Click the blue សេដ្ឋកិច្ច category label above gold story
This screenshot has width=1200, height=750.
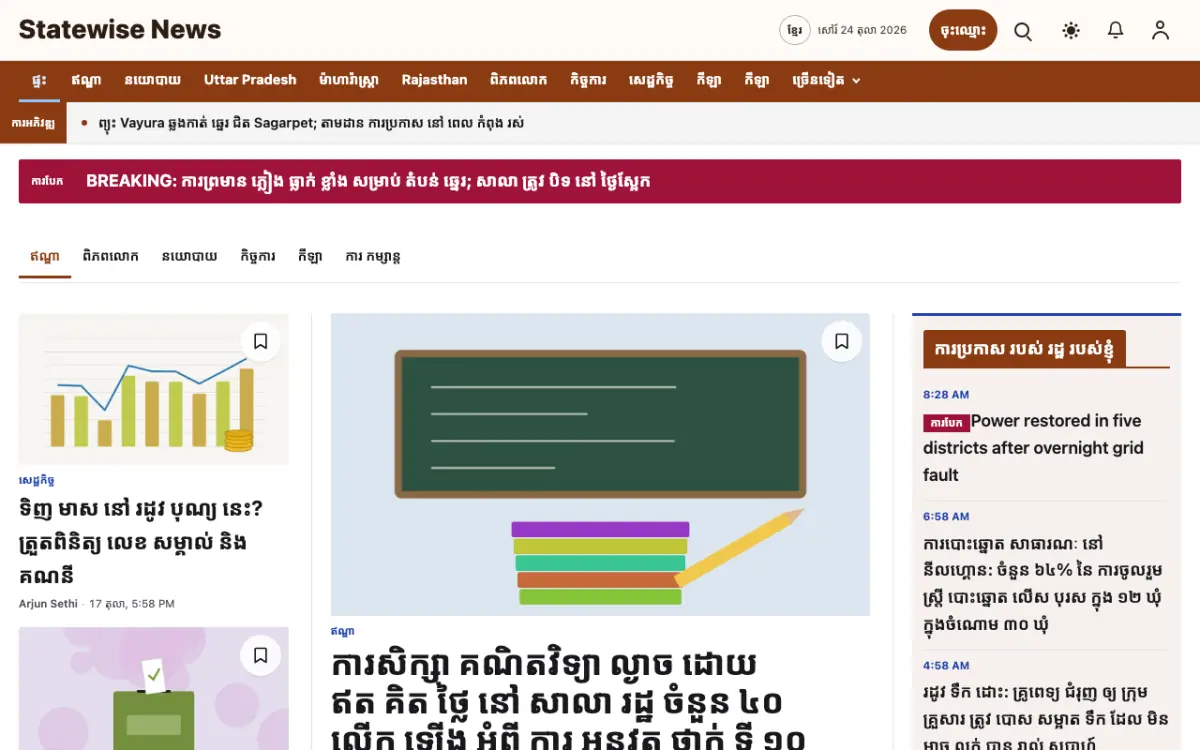37,480
